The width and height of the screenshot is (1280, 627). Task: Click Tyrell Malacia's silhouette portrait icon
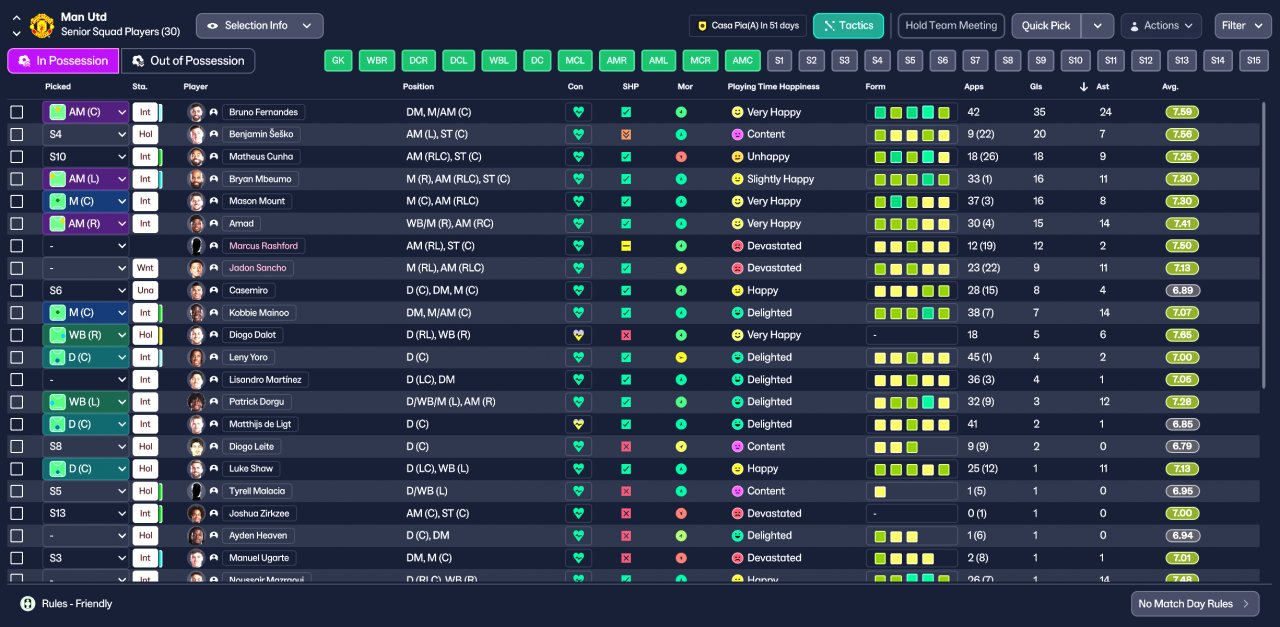point(196,491)
